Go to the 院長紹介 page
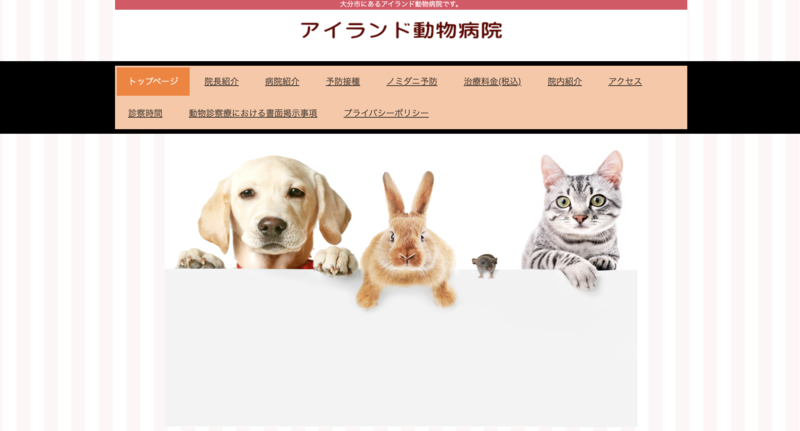The height and width of the screenshot is (431, 800). pos(221,82)
